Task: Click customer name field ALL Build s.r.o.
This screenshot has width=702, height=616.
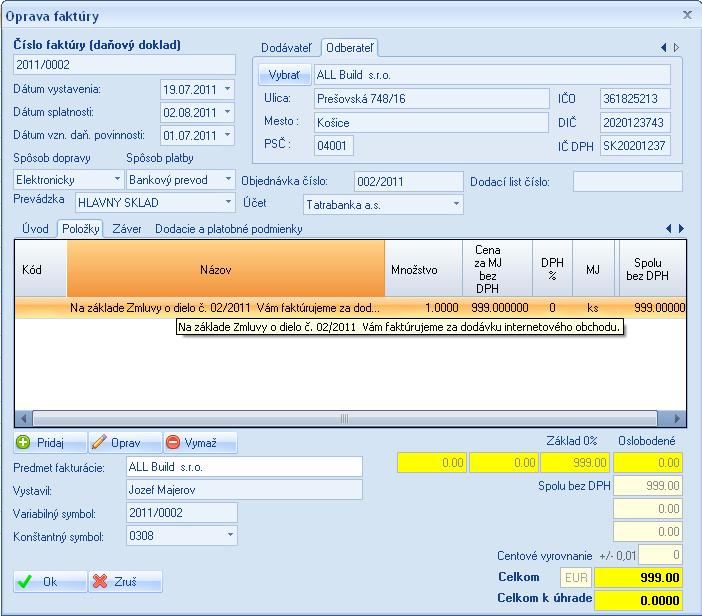Action: click(492, 75)
